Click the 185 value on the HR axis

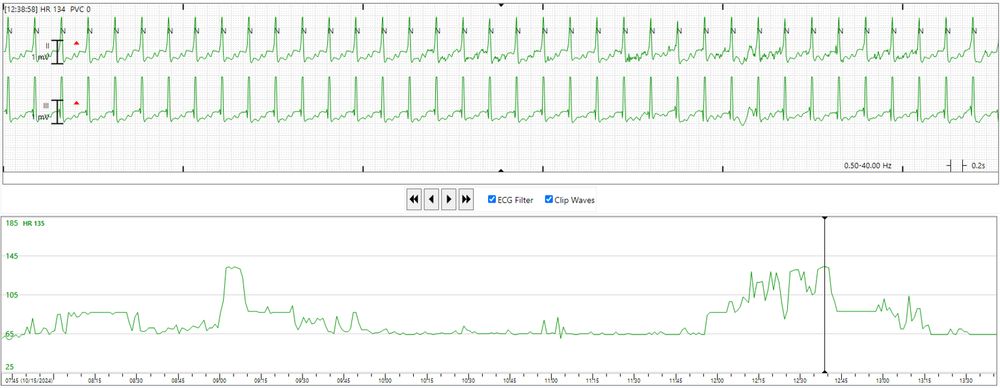click(x=11, y=223)
